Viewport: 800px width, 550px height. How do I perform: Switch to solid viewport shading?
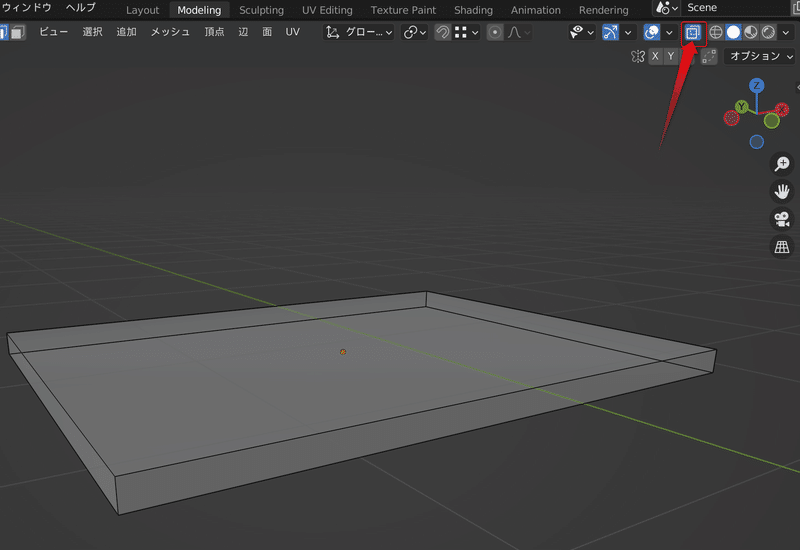click(733, 33)
